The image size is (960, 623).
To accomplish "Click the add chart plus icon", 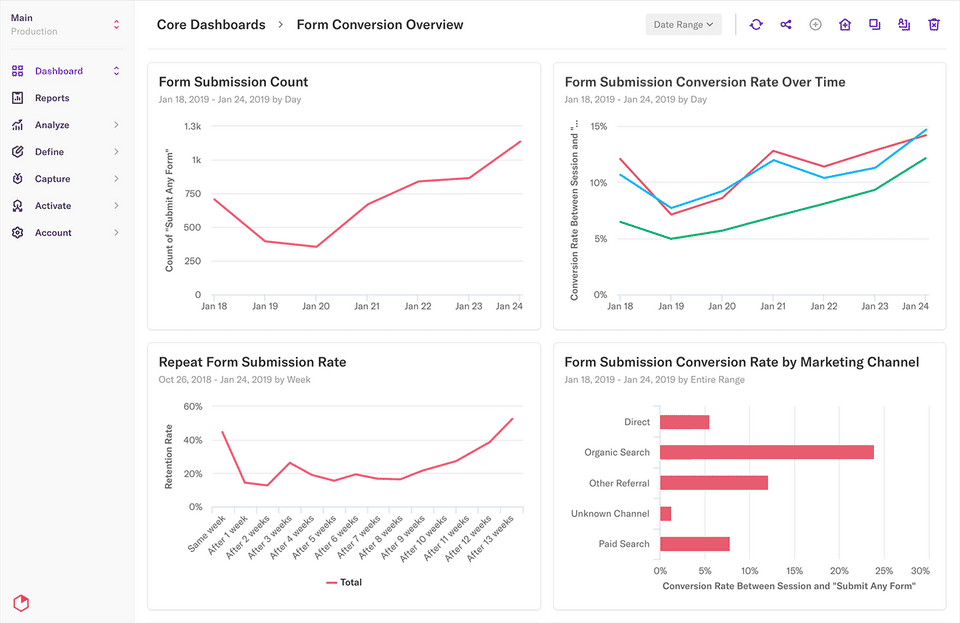I will point(815,24).
